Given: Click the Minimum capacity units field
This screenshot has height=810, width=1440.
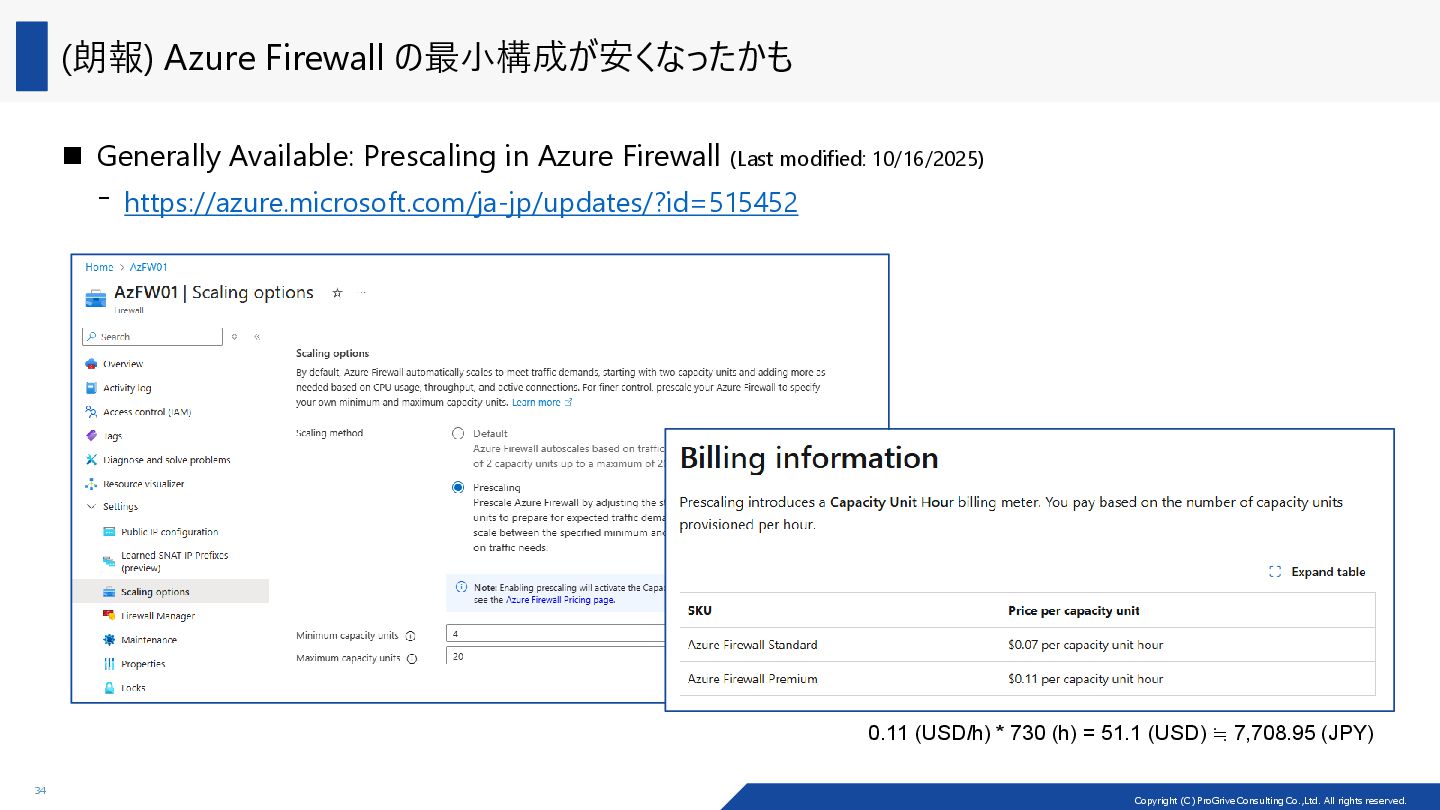Looking at the screenshot, I should tap(556, 634).
